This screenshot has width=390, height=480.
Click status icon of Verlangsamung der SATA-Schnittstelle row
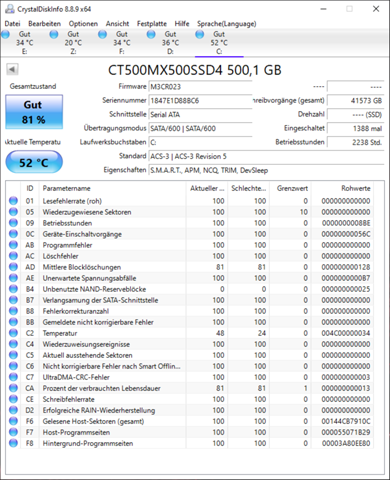[13, 300]
